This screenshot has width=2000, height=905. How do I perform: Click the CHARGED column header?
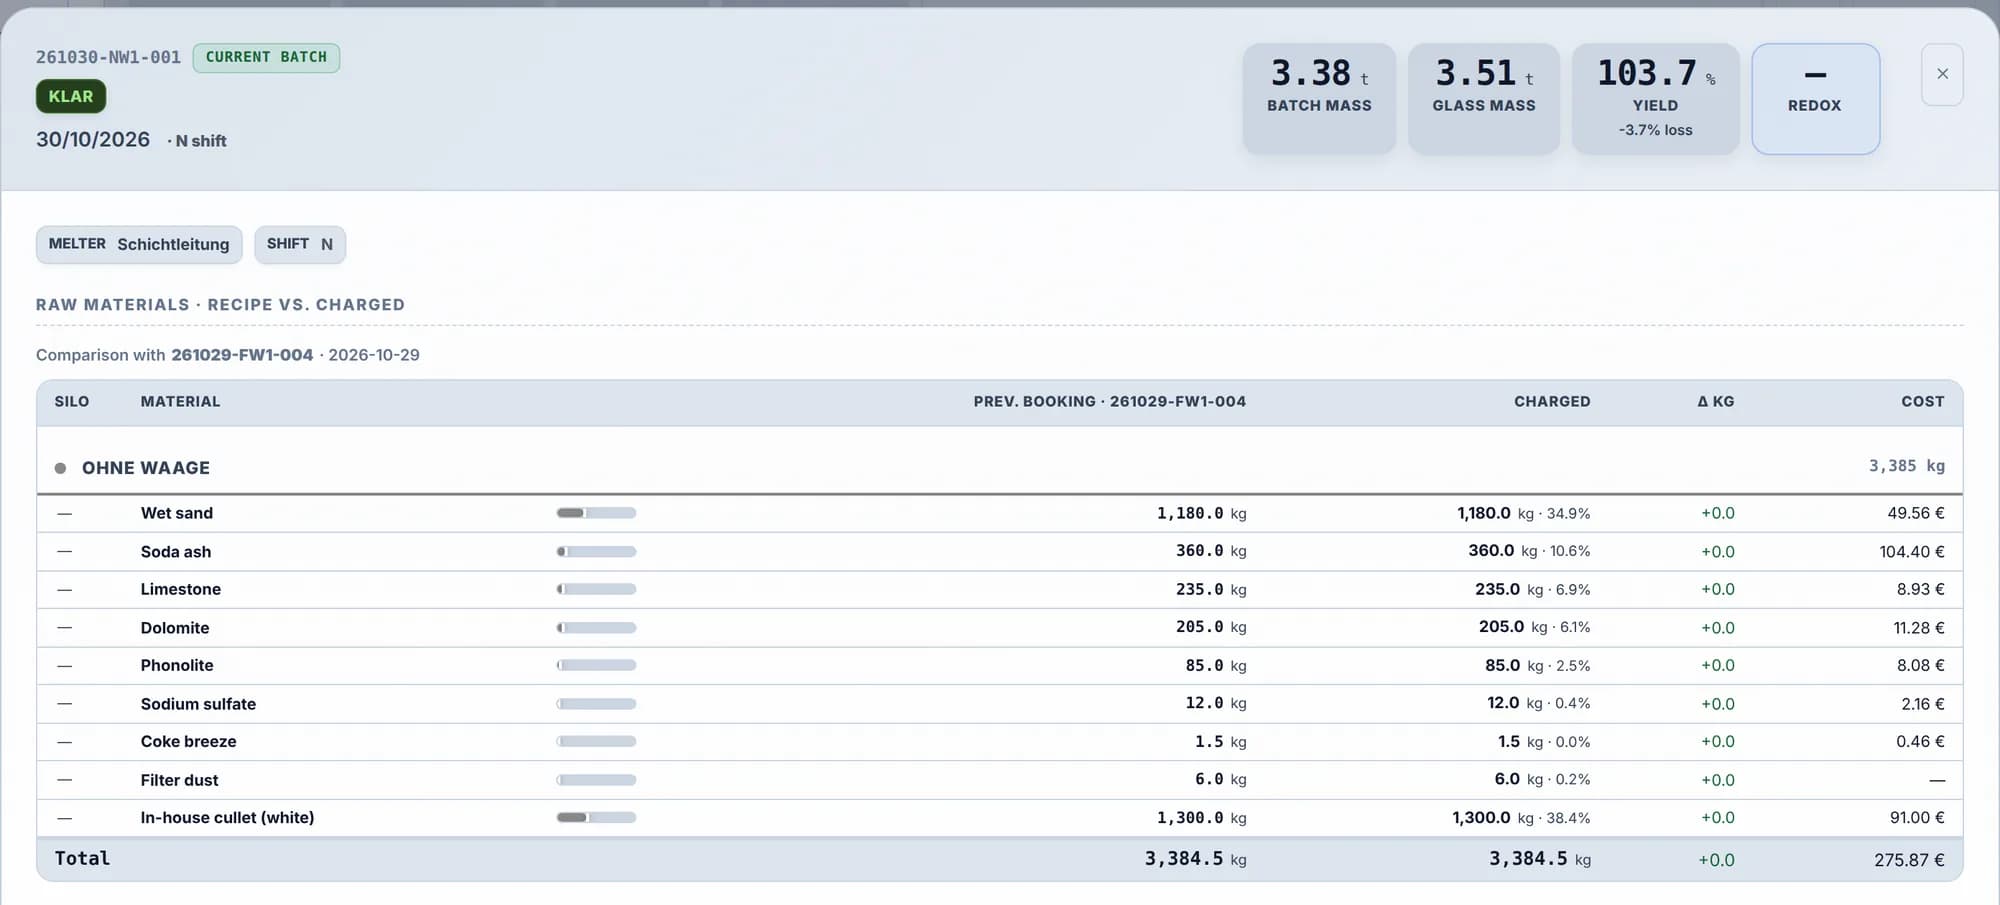[x=1552, y=401]
